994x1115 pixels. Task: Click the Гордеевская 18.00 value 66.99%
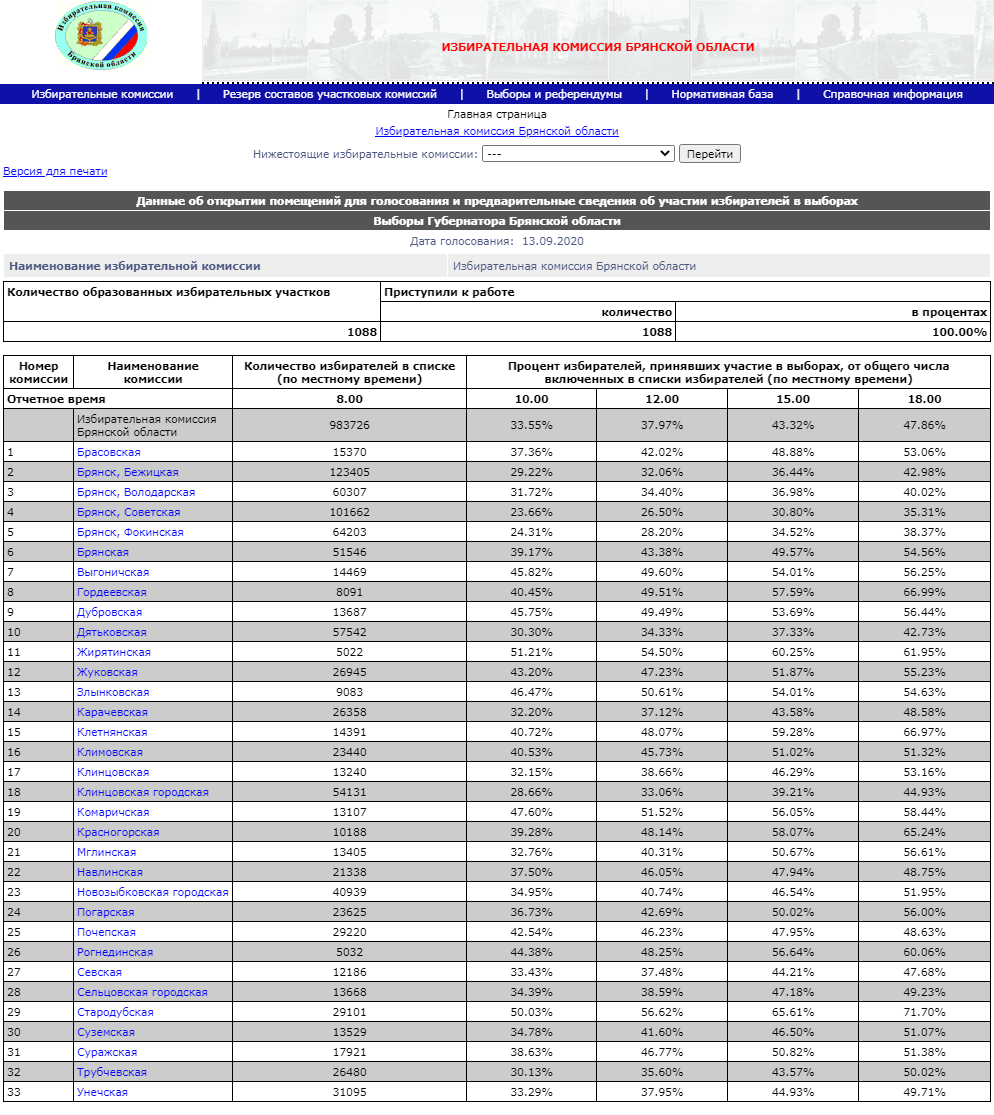[x=924, y=592]
